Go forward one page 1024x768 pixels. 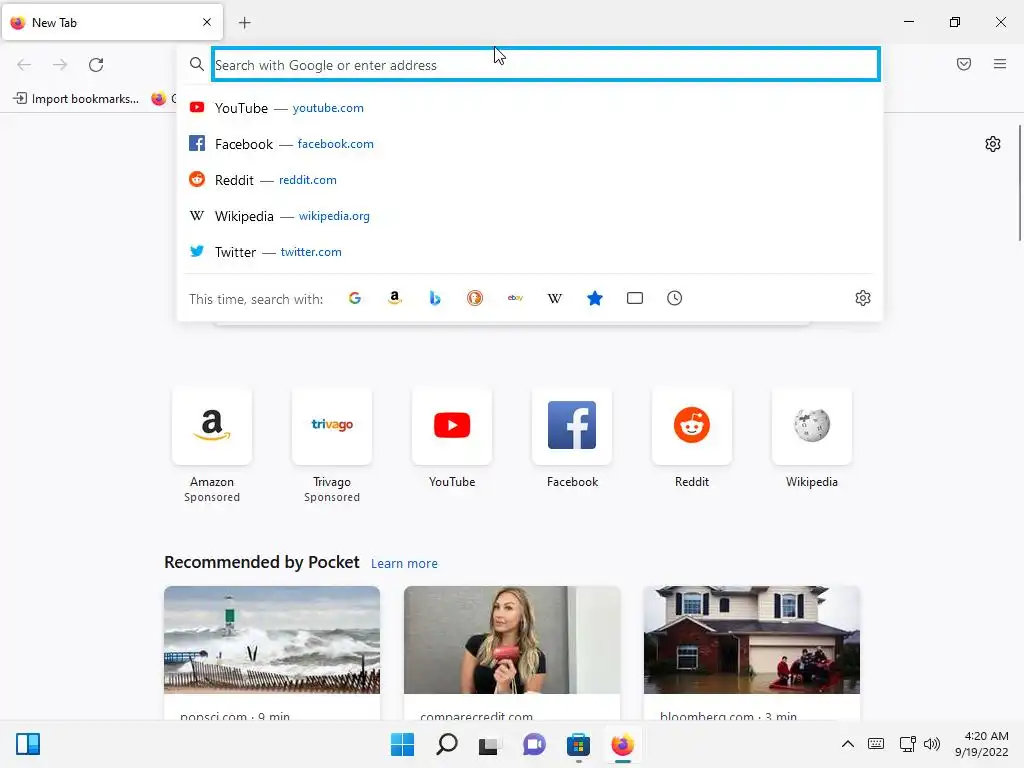point(60,65)
